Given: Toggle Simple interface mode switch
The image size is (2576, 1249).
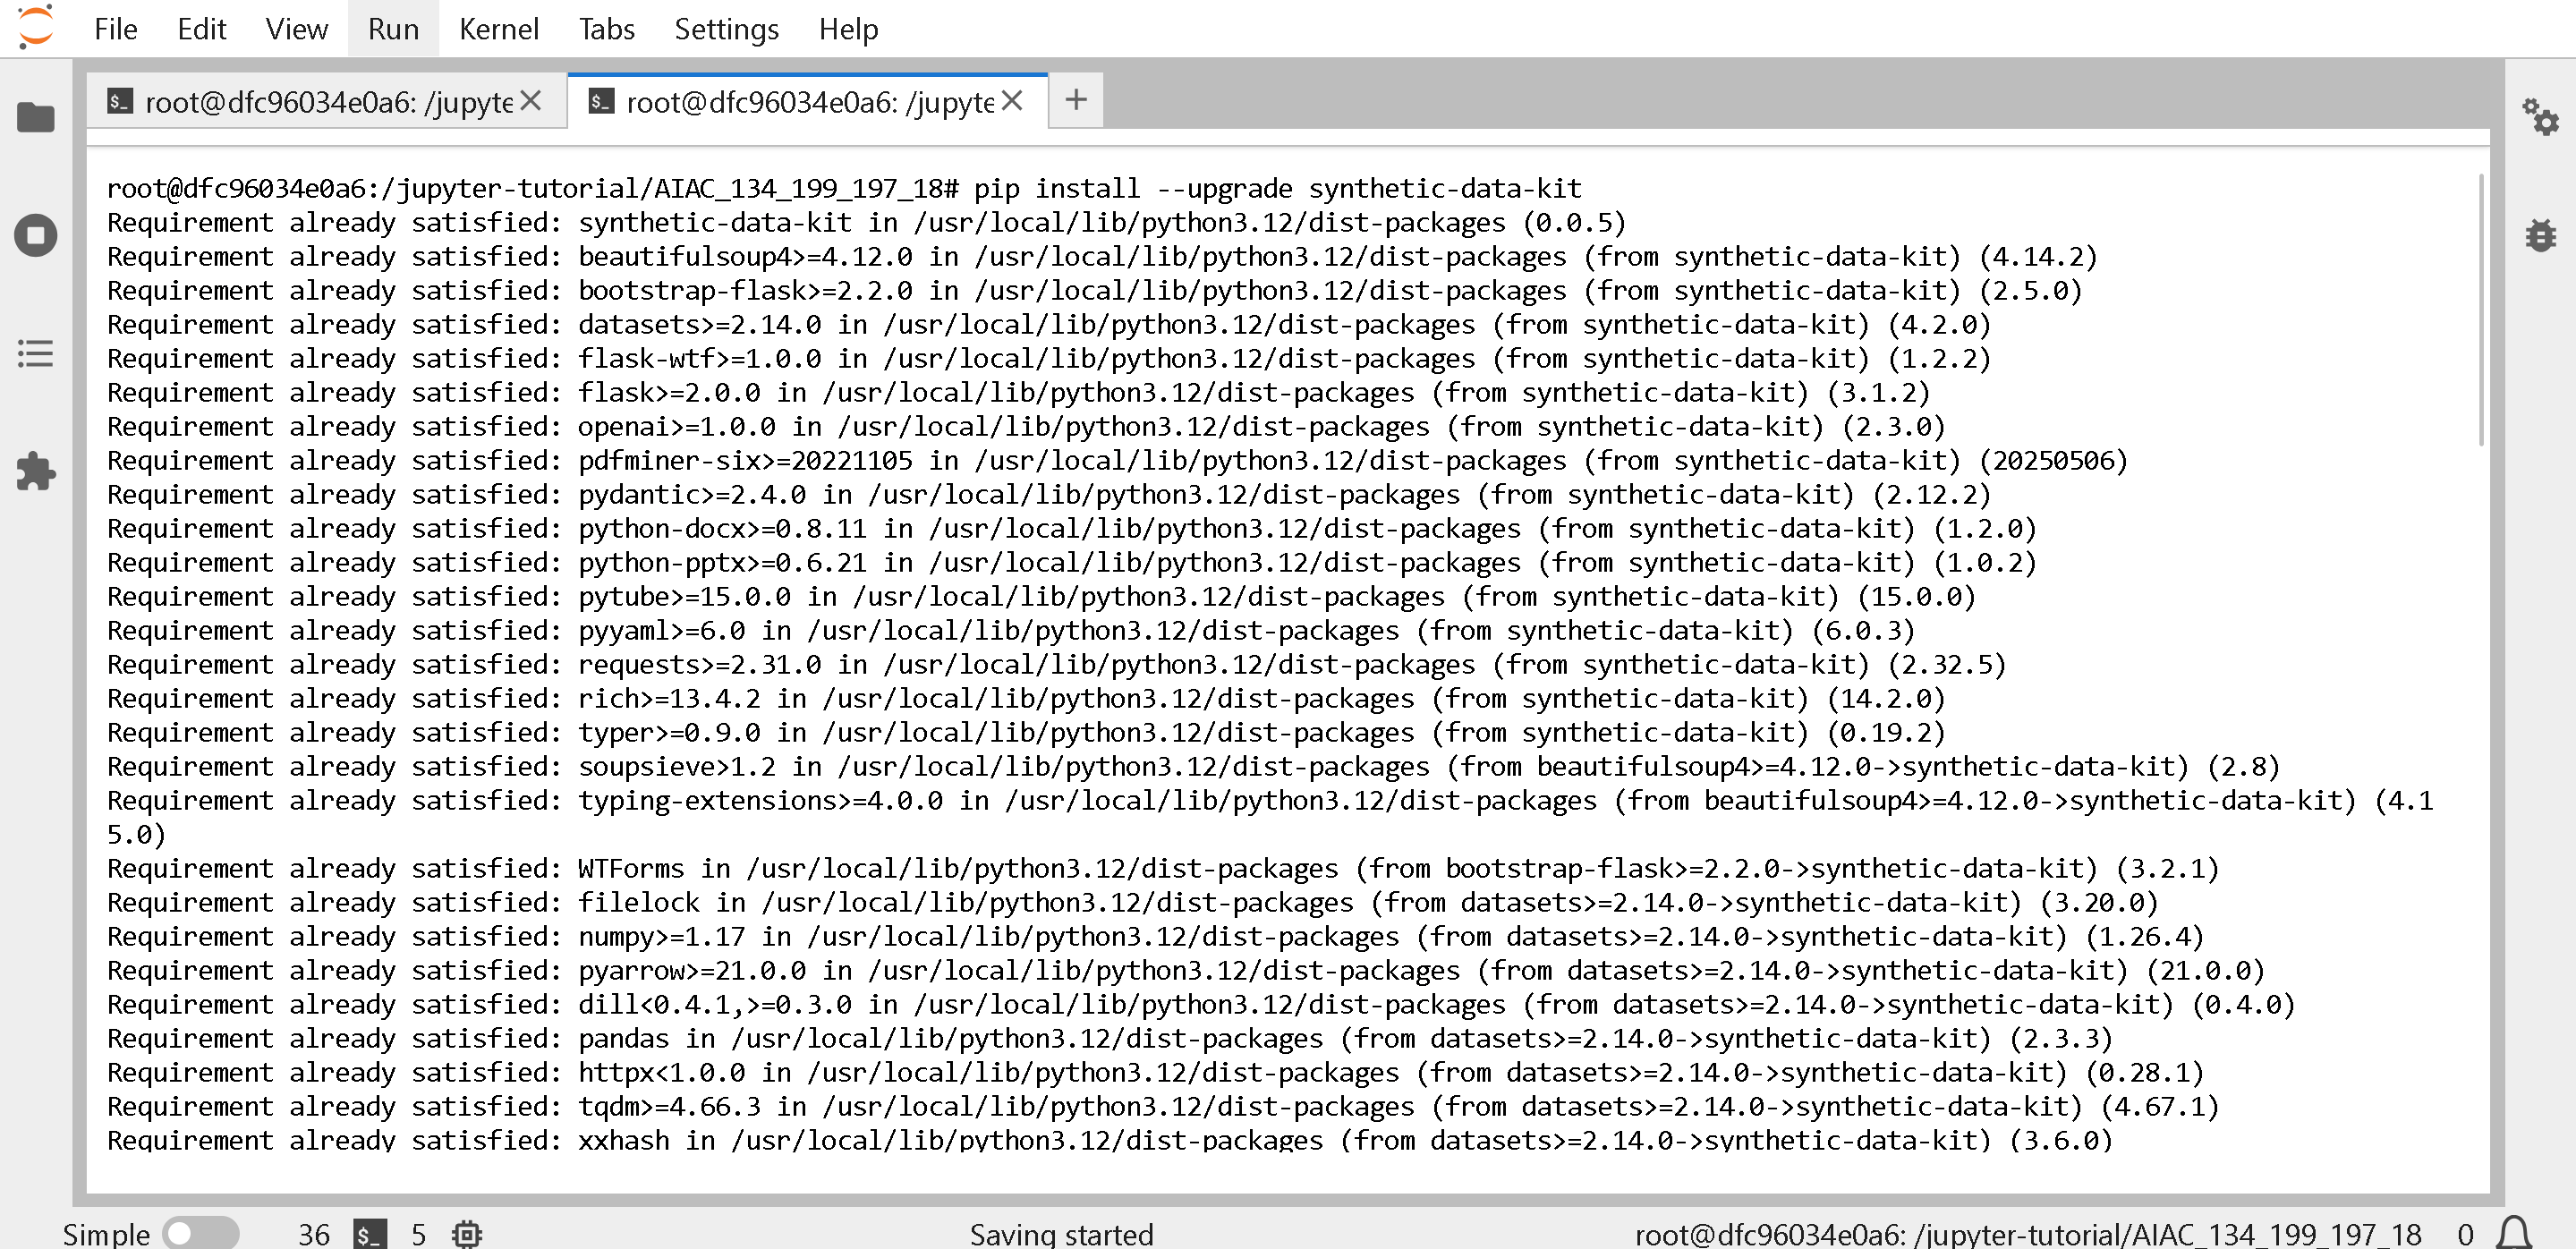Looking at the screenshot, I should pyautogui.click(x=200, y=1233).
